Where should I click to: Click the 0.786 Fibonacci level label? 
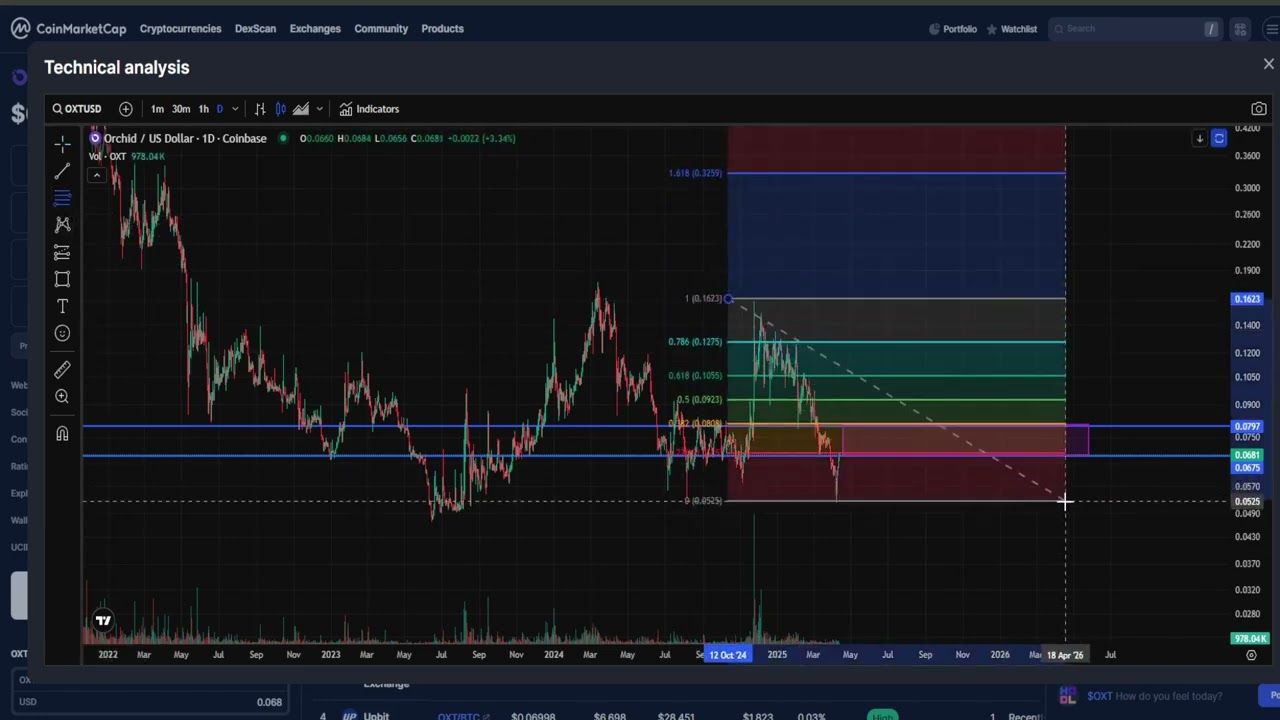point(695,342)
